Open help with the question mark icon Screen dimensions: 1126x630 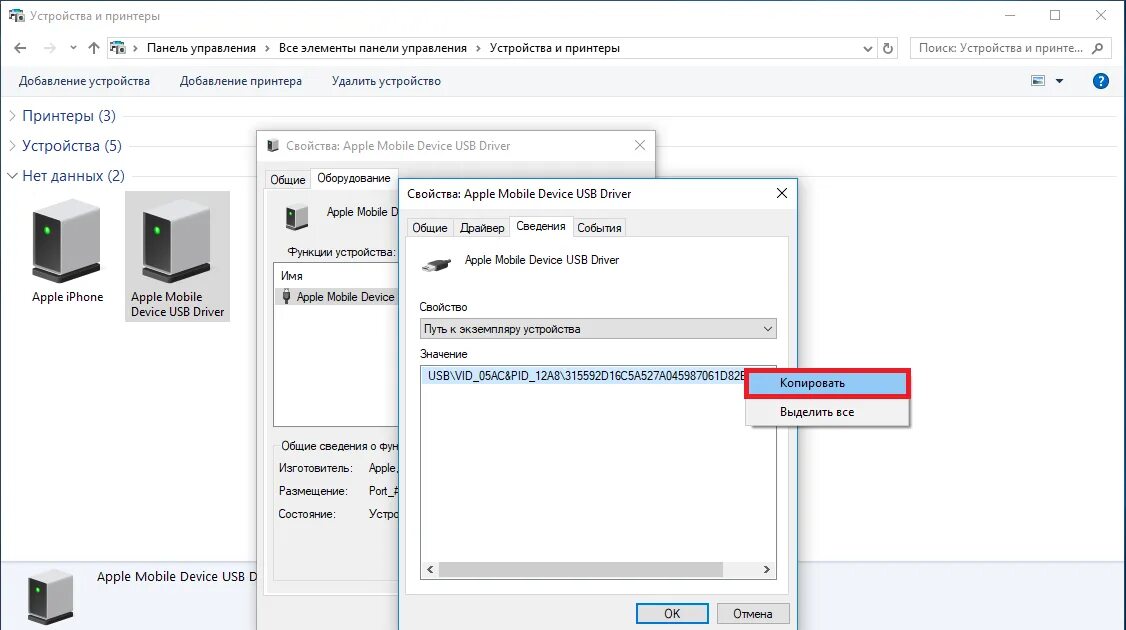tap(1100, 81)
